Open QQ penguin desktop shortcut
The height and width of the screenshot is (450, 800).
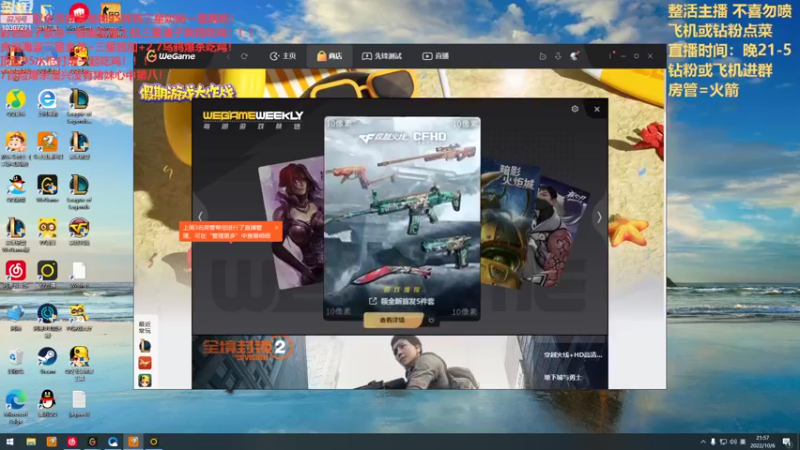(47, 403)
